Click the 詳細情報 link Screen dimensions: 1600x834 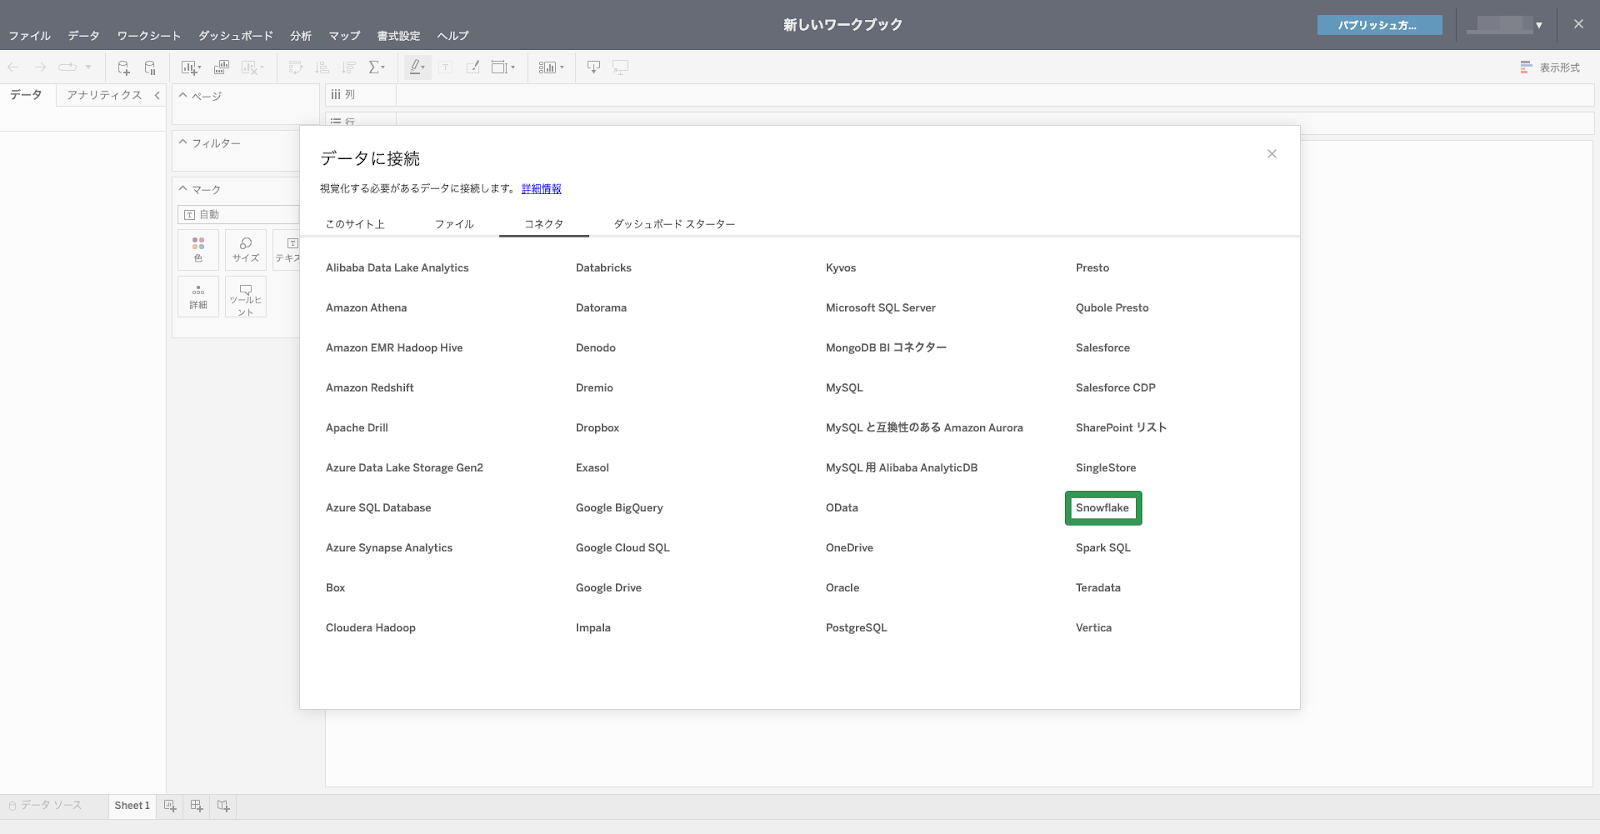coord(542,189)
